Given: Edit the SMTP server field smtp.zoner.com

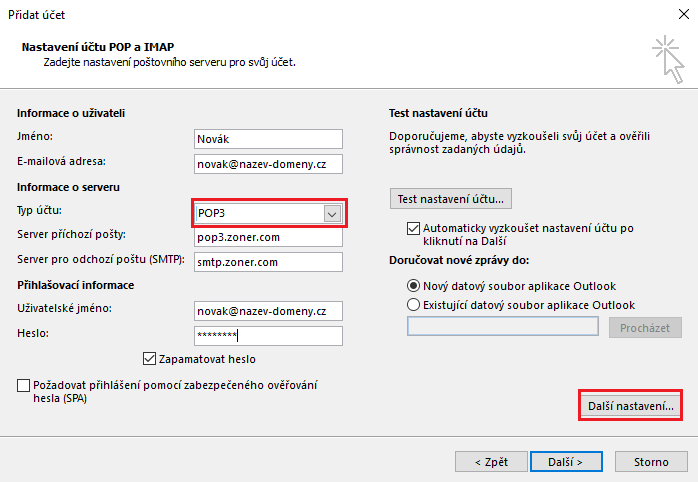Looking at the screenshot, I should pyautogui.click(x=268, y=262).
